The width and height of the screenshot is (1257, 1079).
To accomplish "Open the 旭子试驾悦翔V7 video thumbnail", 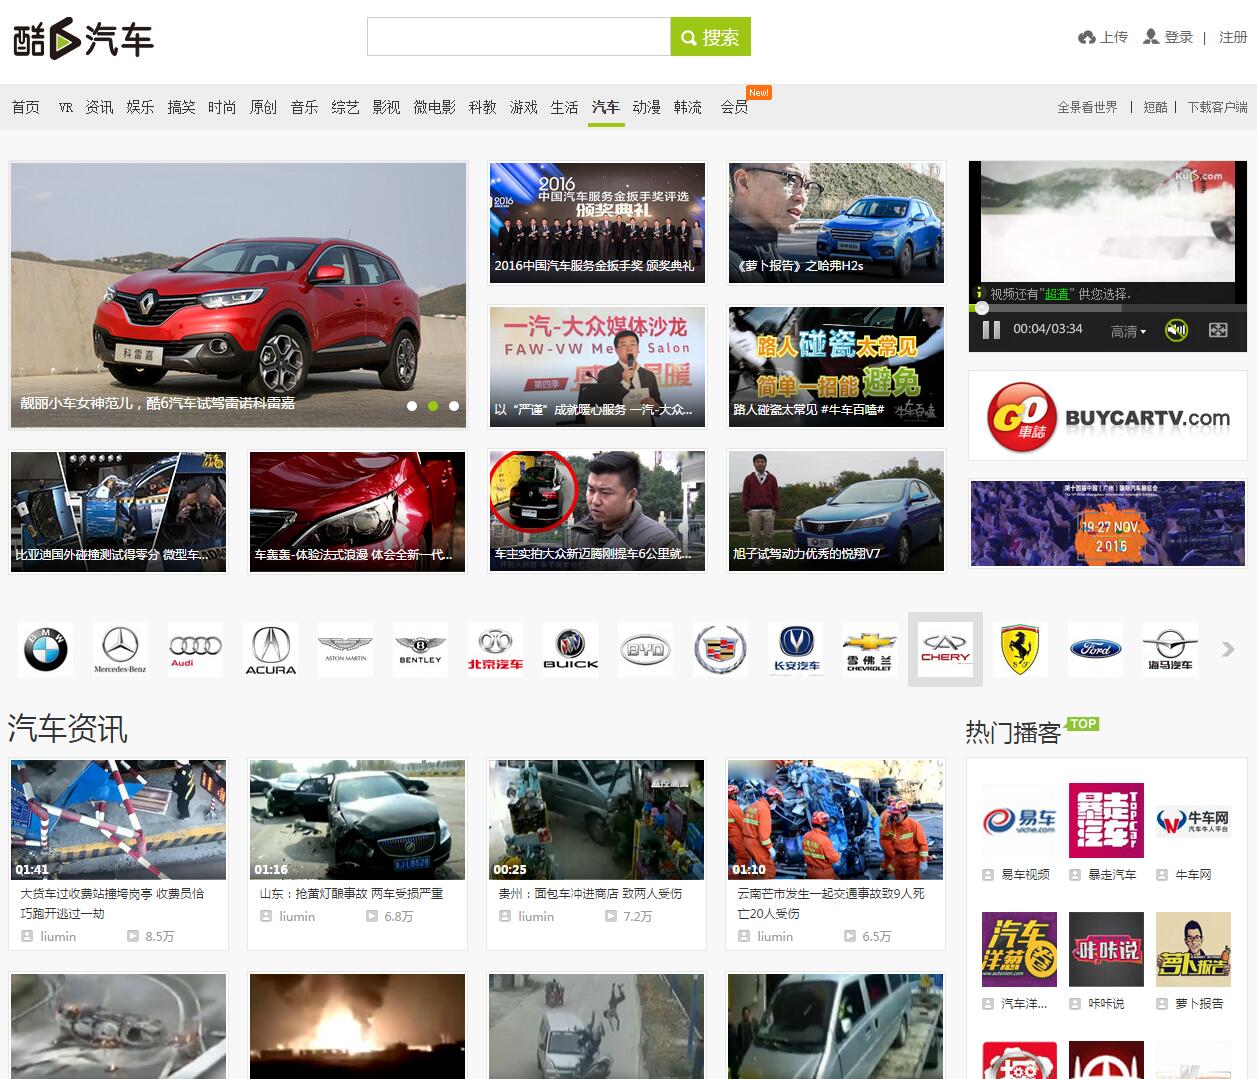I will point(836,512).
